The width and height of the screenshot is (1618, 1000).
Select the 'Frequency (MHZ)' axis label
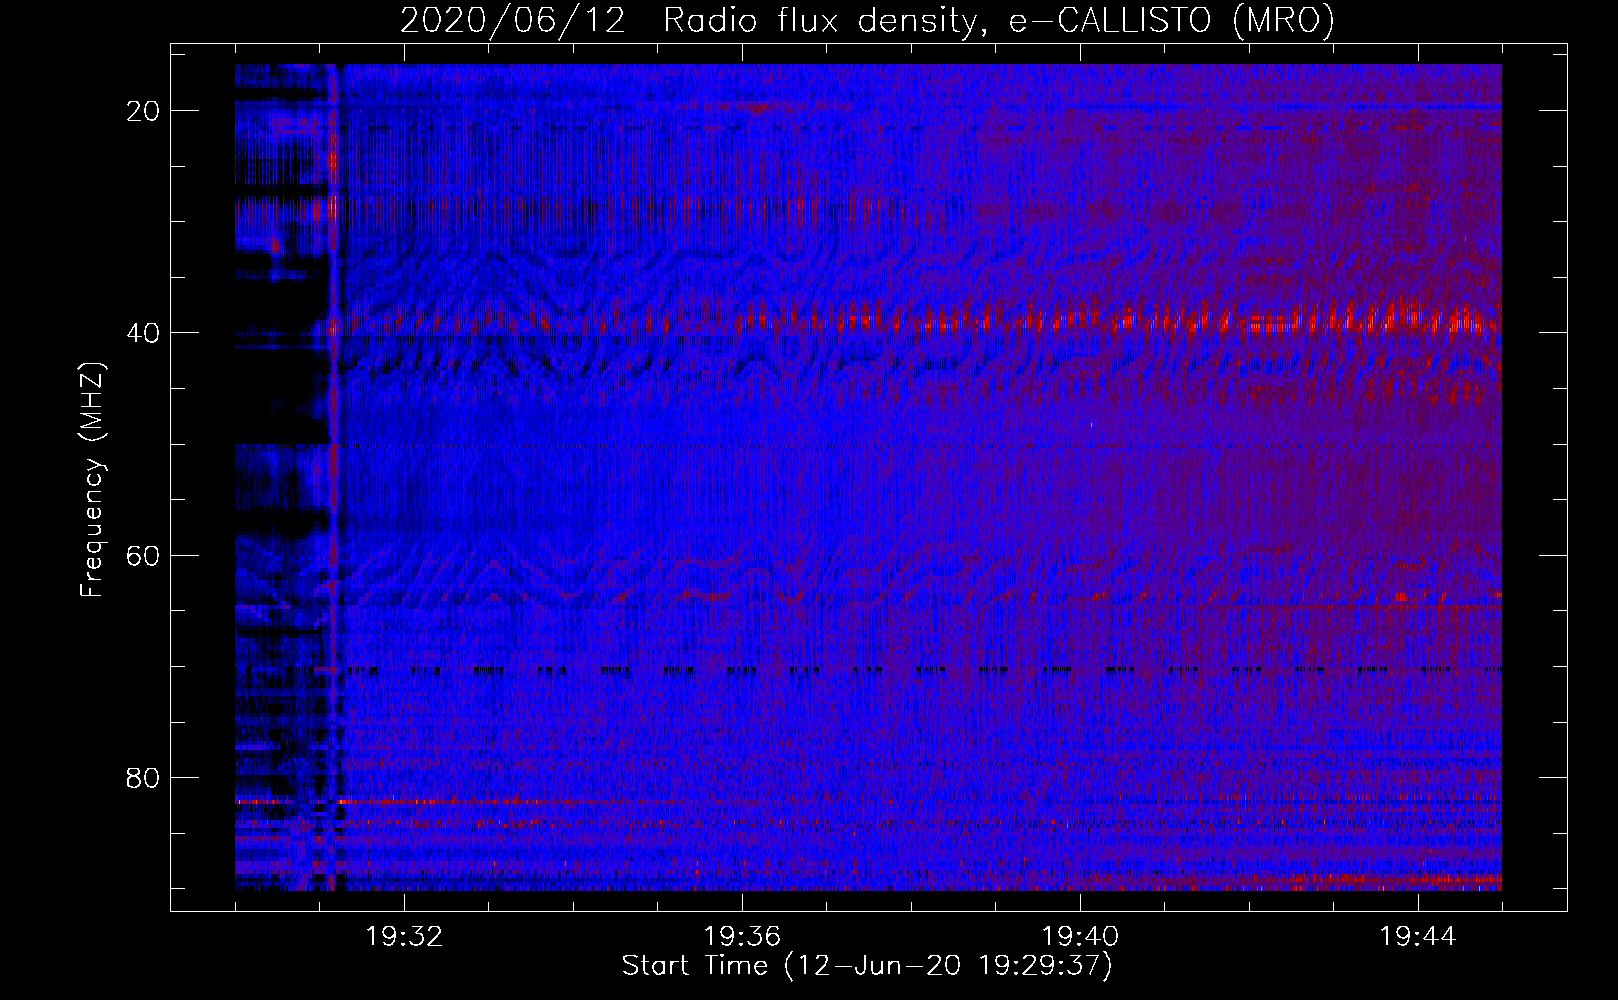[x=92, y=480]
